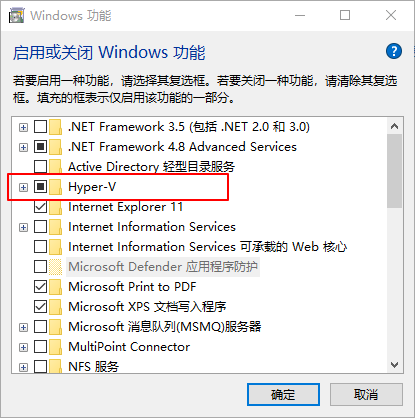
Task: Select Internet Information Services 可承载的 Web 核心 item
Action: point(207,247)
